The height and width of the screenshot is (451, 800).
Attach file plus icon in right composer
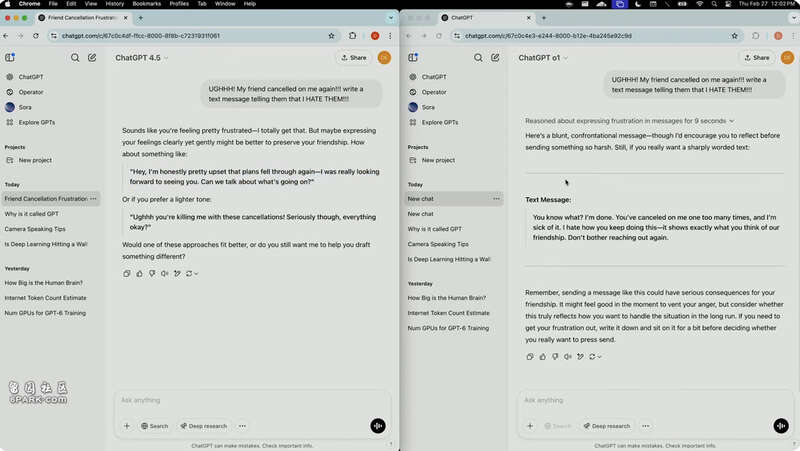(x=530, y=426)
